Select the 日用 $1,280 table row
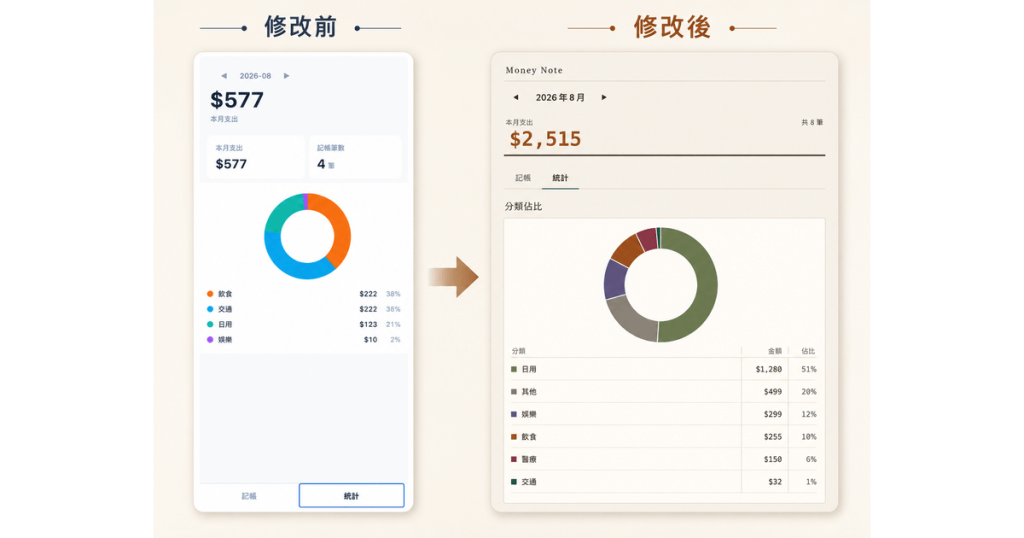 click(664, 369)
